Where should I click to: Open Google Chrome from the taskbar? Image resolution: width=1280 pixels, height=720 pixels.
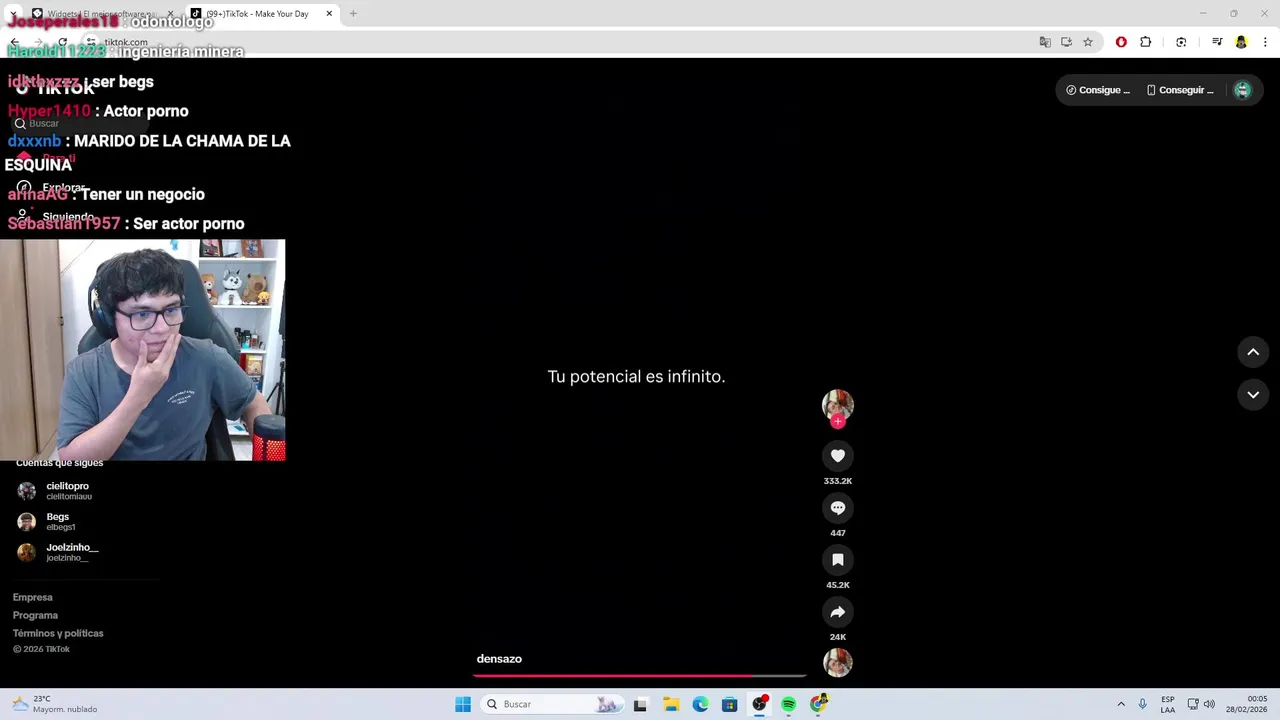point(819,704)
